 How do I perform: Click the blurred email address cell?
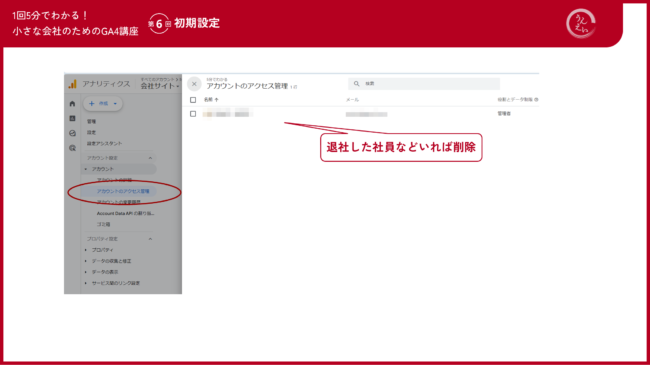[366, 114]
